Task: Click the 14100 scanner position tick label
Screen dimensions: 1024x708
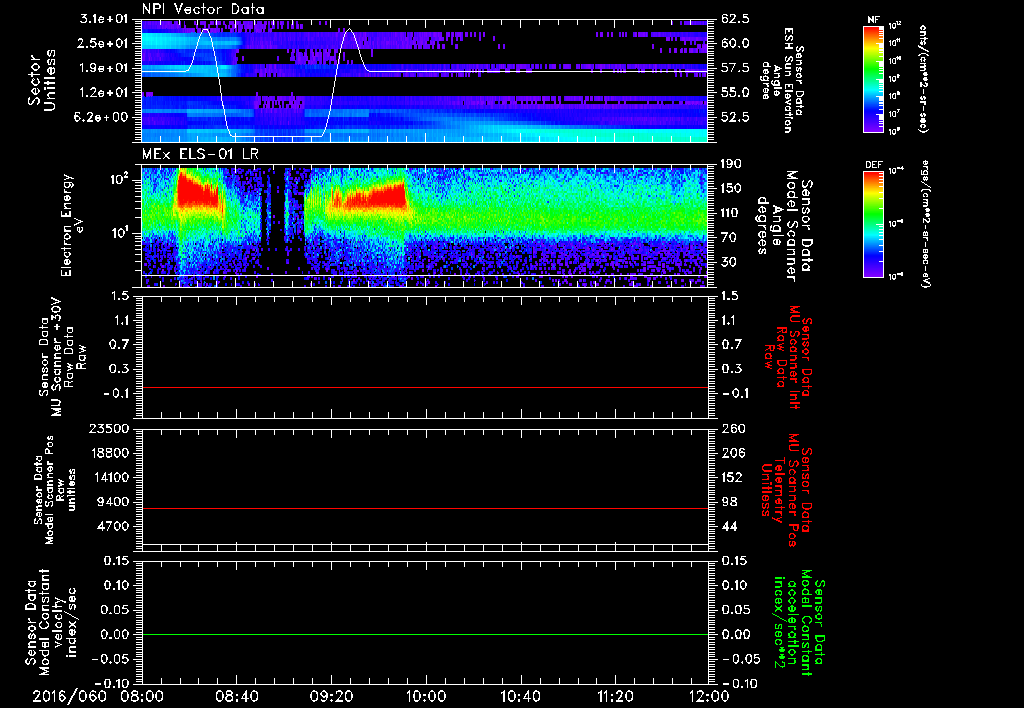Action: point(112,477)
